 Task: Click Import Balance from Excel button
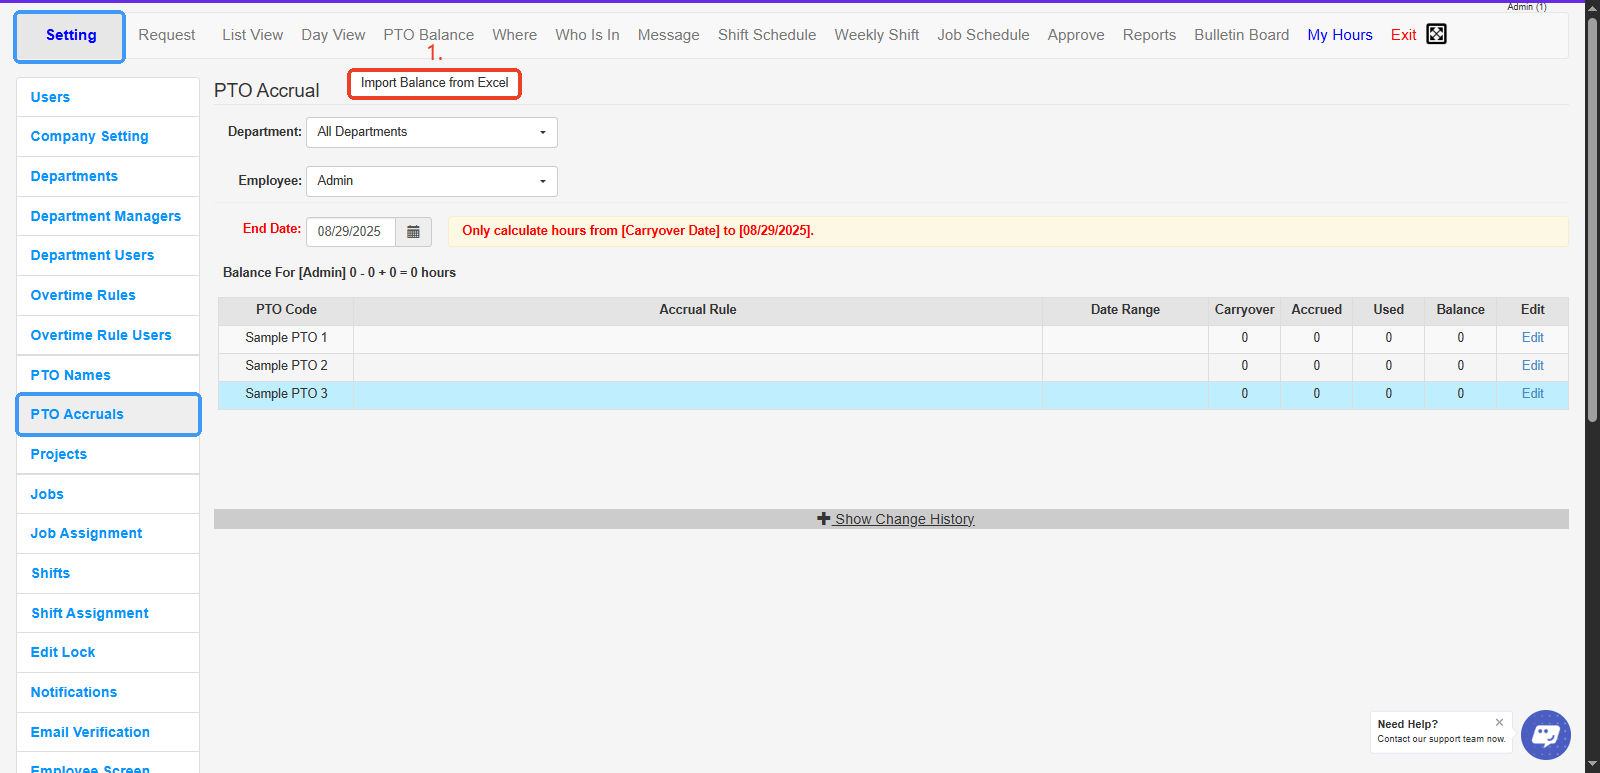click(434, 83)
